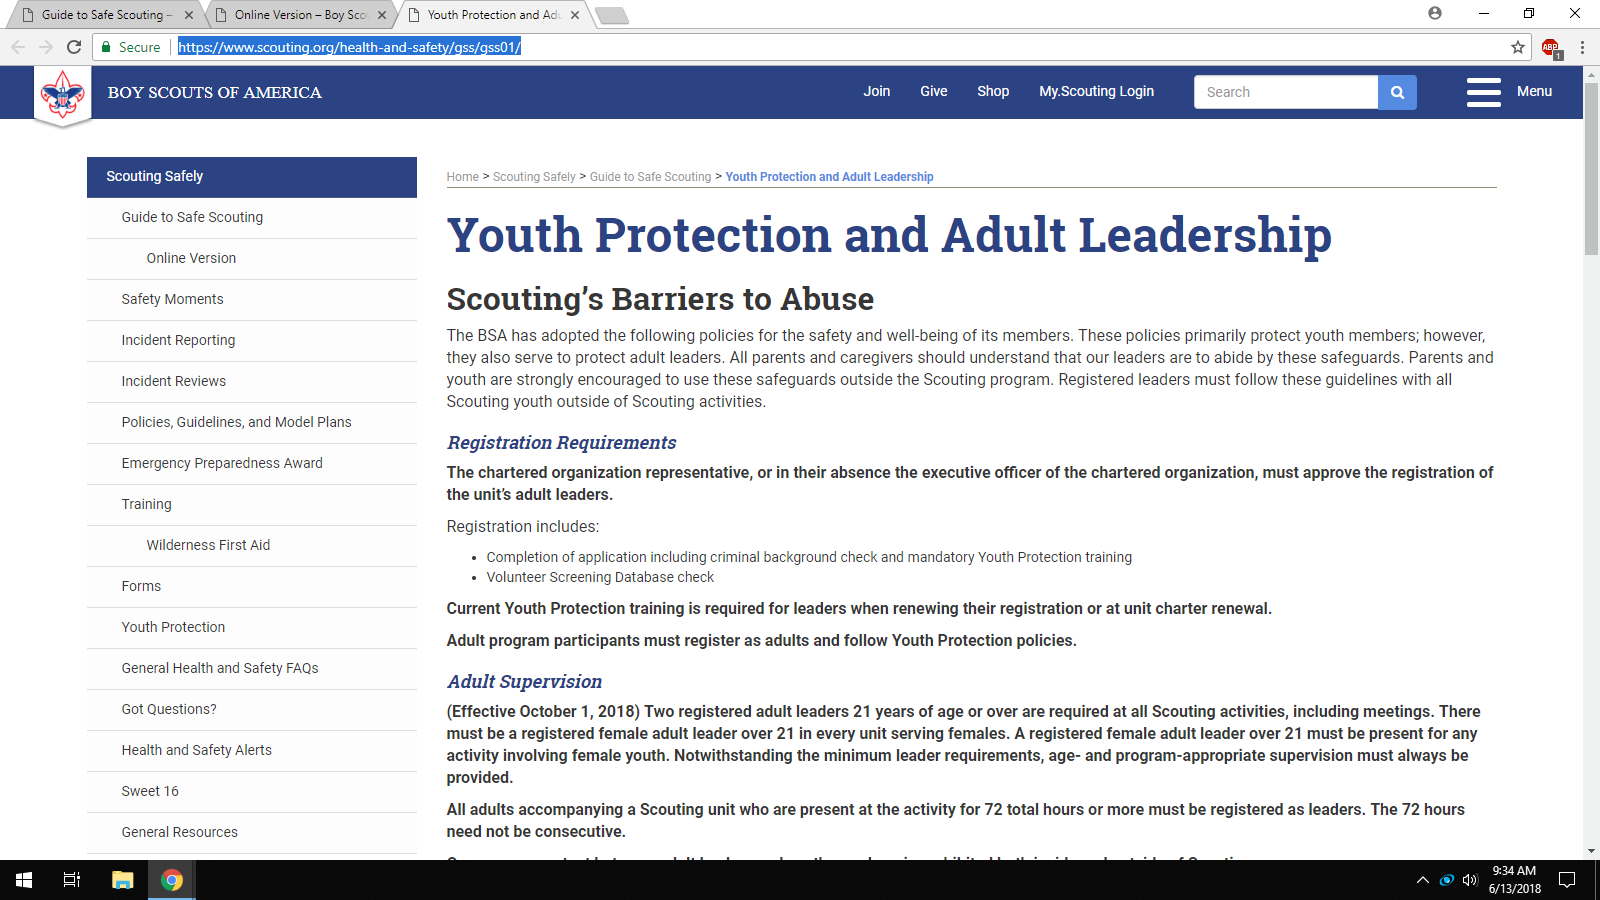Click the Boy Scouts of America logo emblem

63,96
